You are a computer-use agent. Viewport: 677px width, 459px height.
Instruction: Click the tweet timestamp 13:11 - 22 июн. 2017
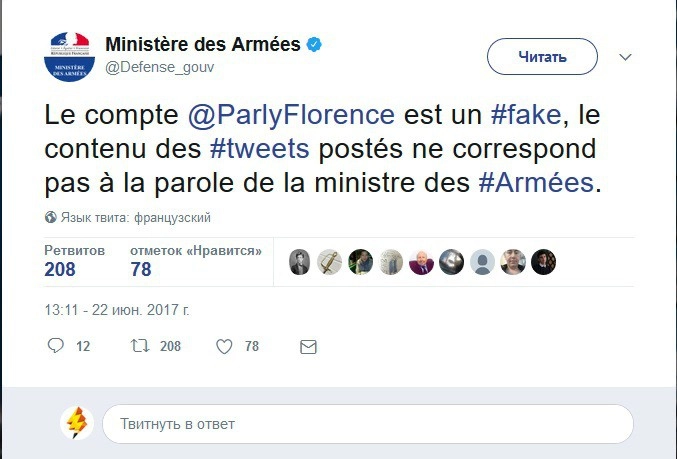116,310
